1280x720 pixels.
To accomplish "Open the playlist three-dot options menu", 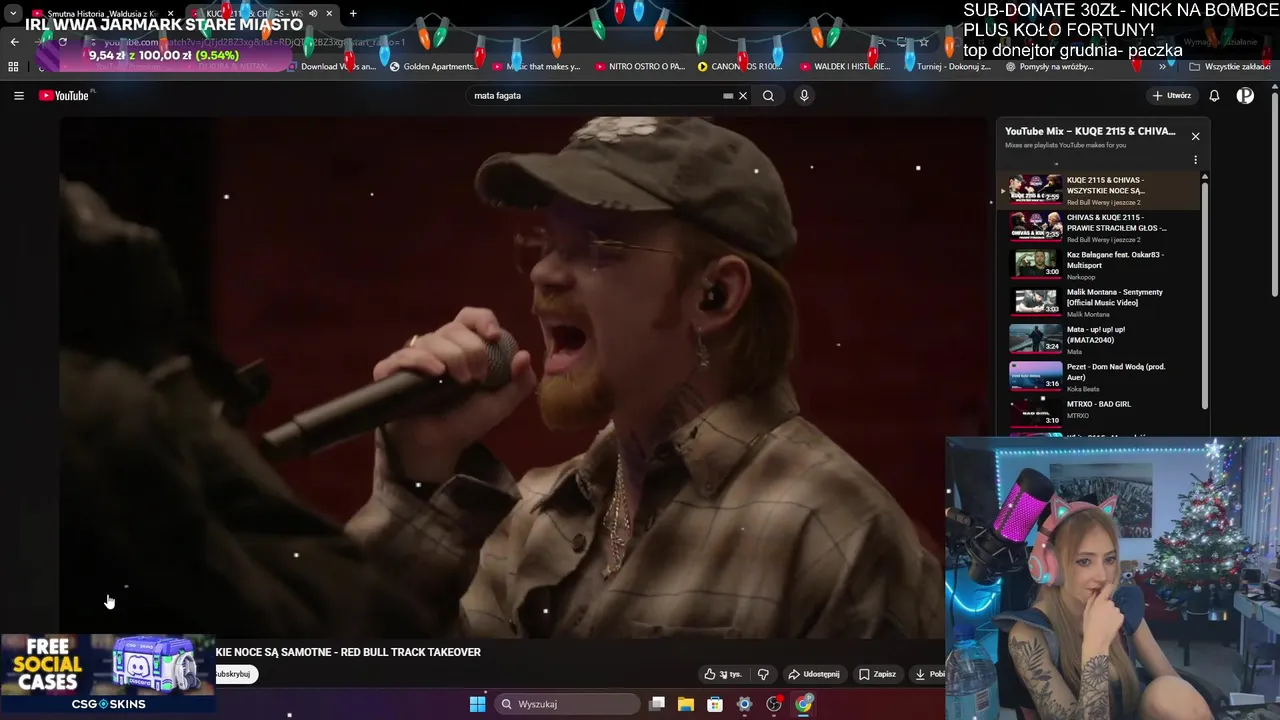I will coord(1195,160).
